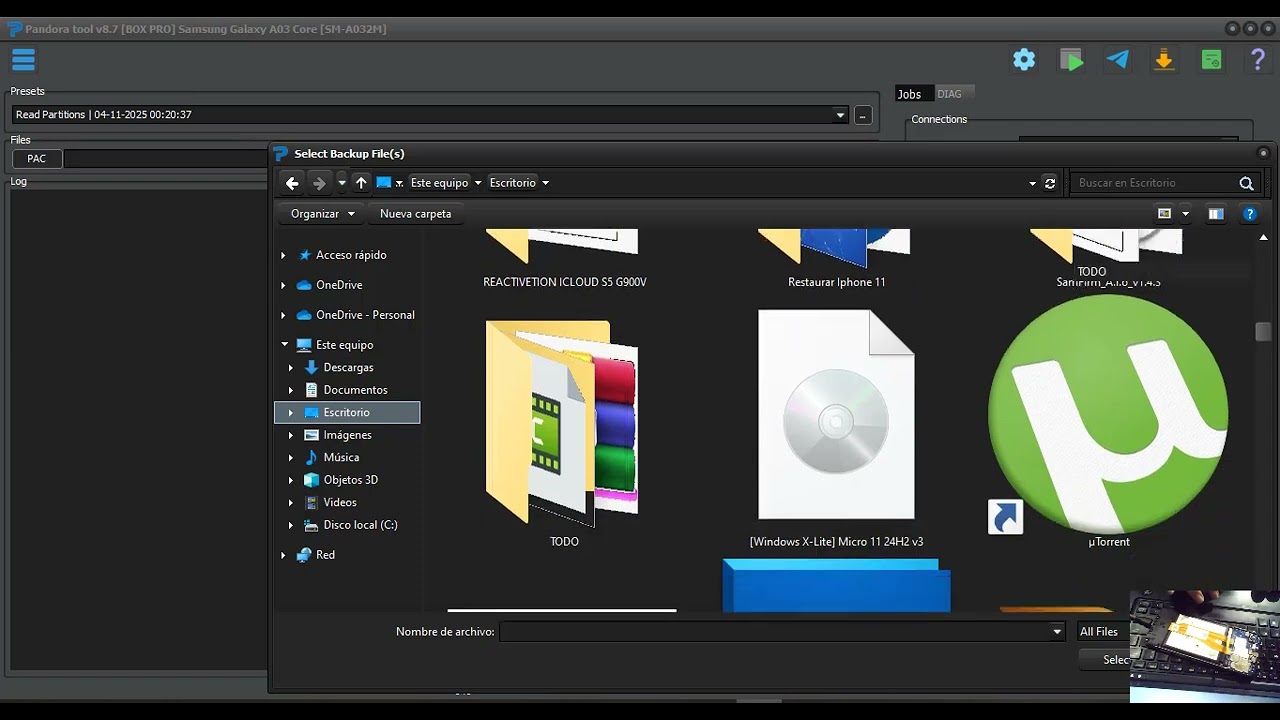Open Imágenes in the sidebar
The width and height of the screenshot is (1280, 720).
pyautogui.click(x=347, y=435)
